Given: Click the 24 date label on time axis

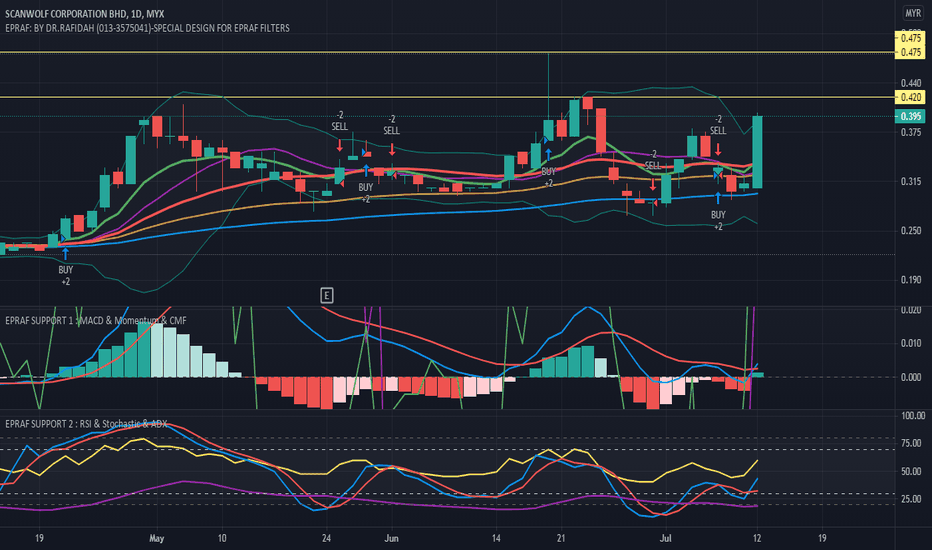Looking at the screenshot, I should [326, 538].
